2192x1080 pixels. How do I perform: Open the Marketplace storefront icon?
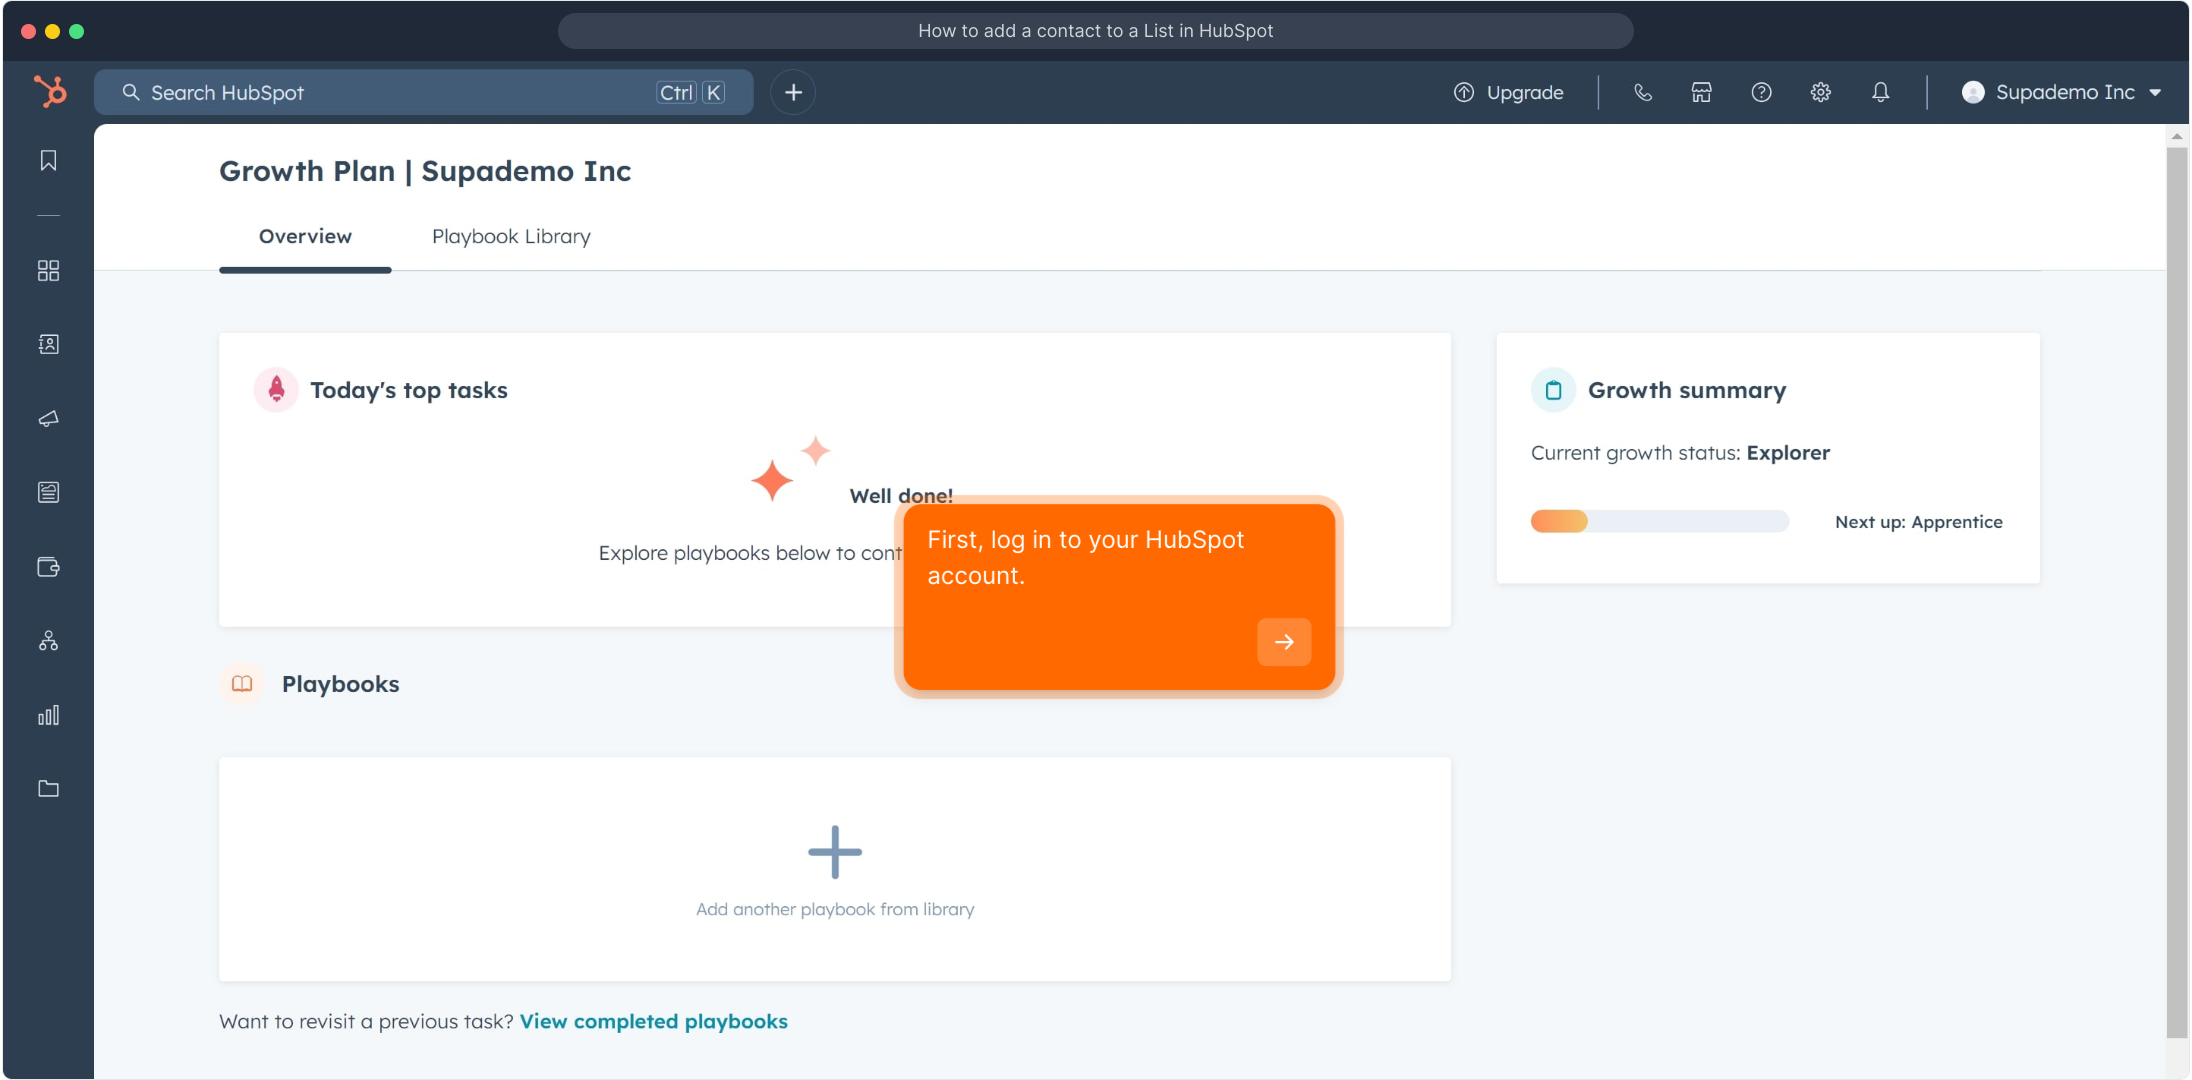pos(1701,93)
